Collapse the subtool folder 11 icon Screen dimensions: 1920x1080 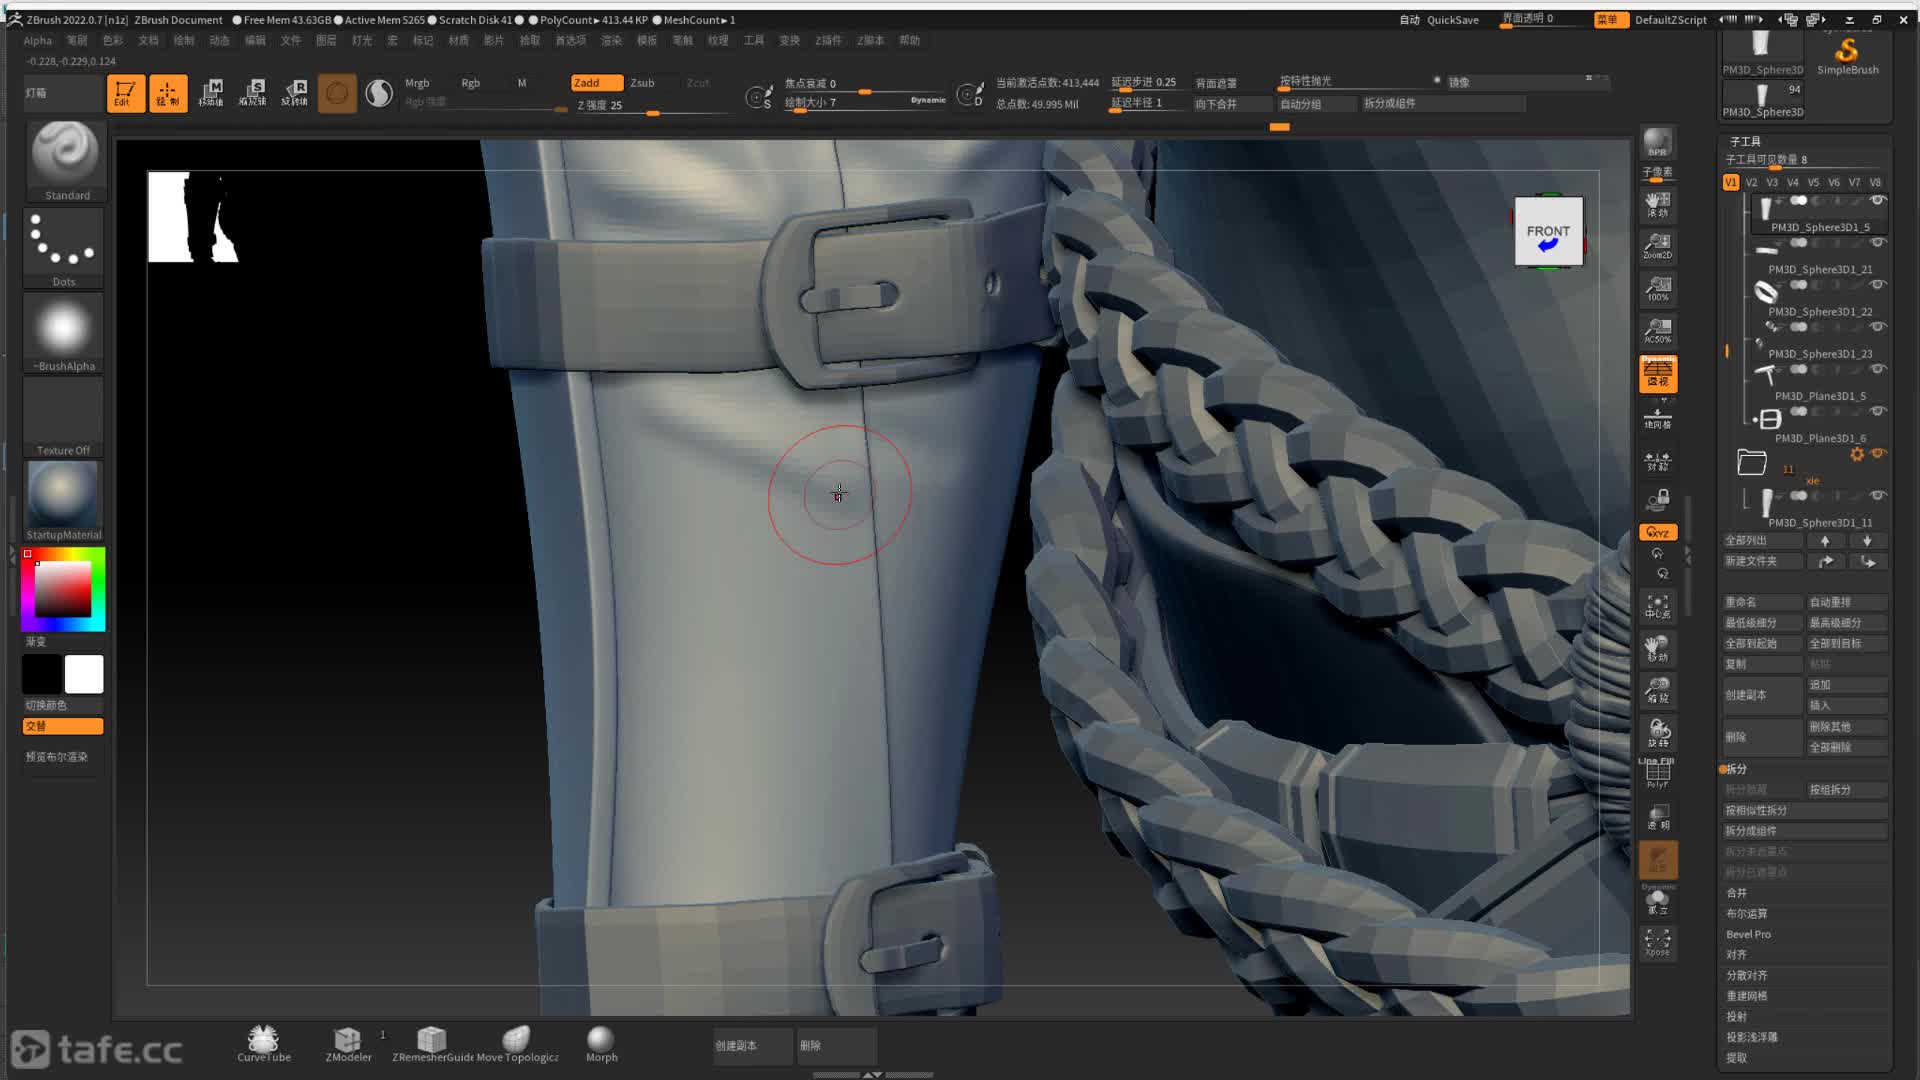pyautogui.click(x=1752, y=461)
